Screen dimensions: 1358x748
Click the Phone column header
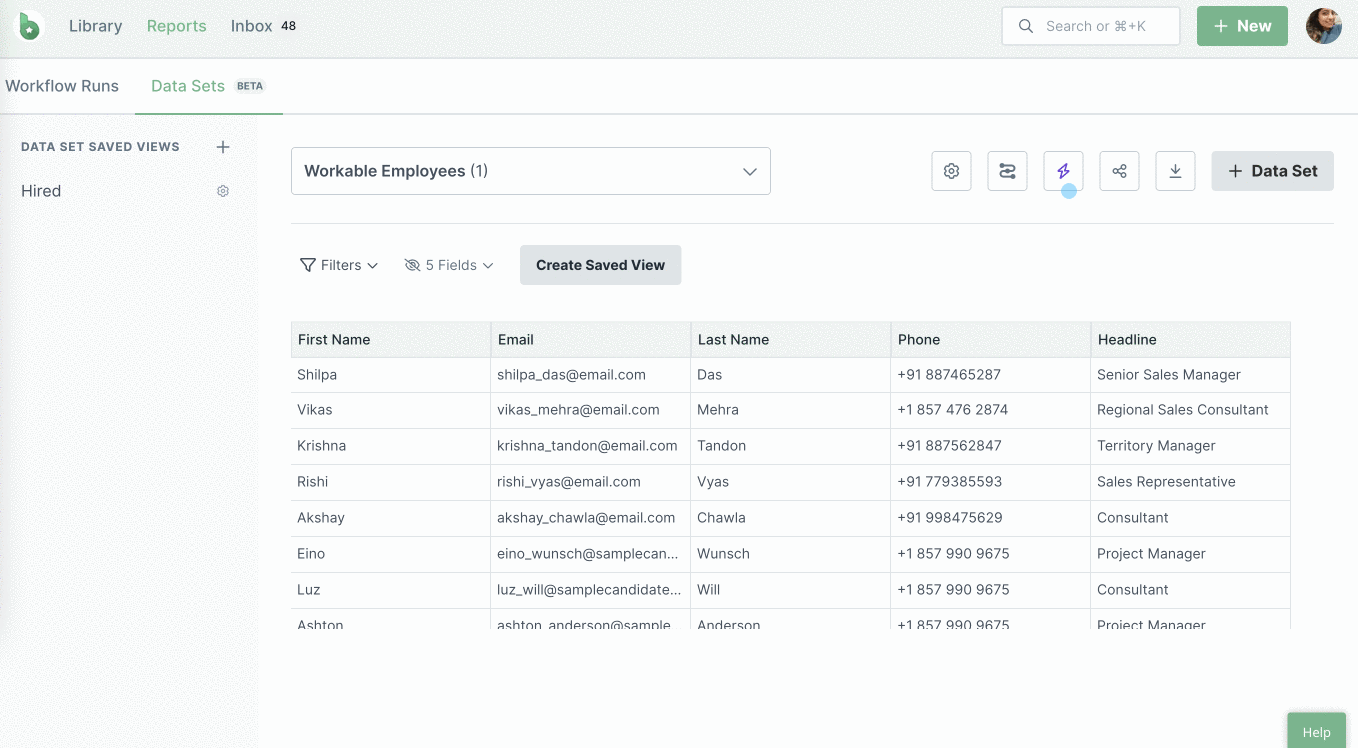[991, 340]
